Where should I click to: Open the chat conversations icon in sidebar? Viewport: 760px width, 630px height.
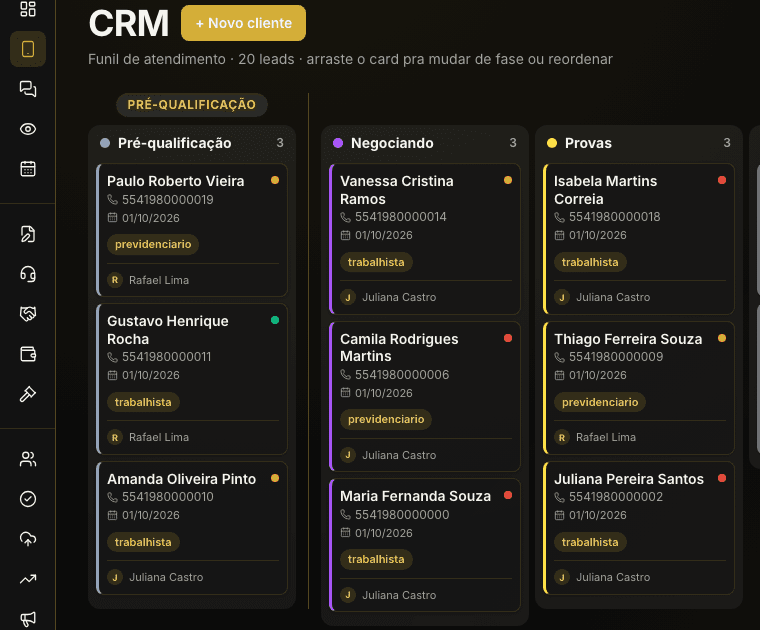tap(28, 89)
